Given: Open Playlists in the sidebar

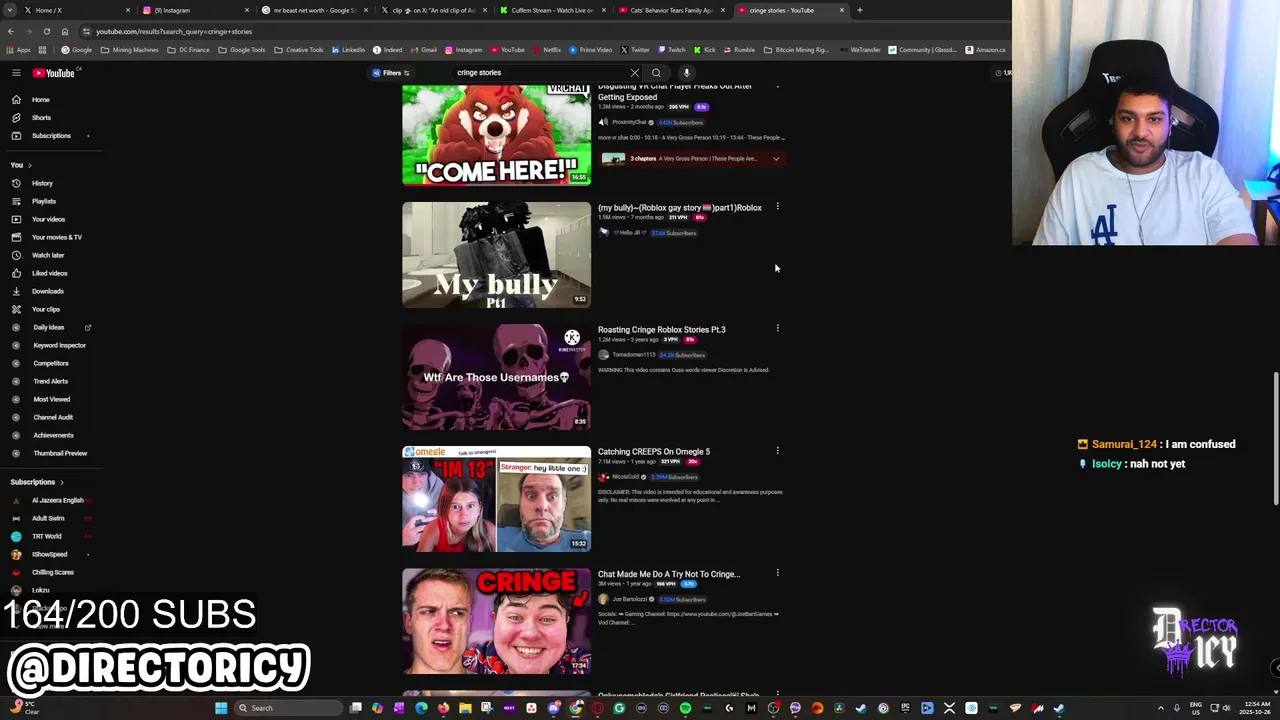Looking at the screenshot, I should 43,201.
